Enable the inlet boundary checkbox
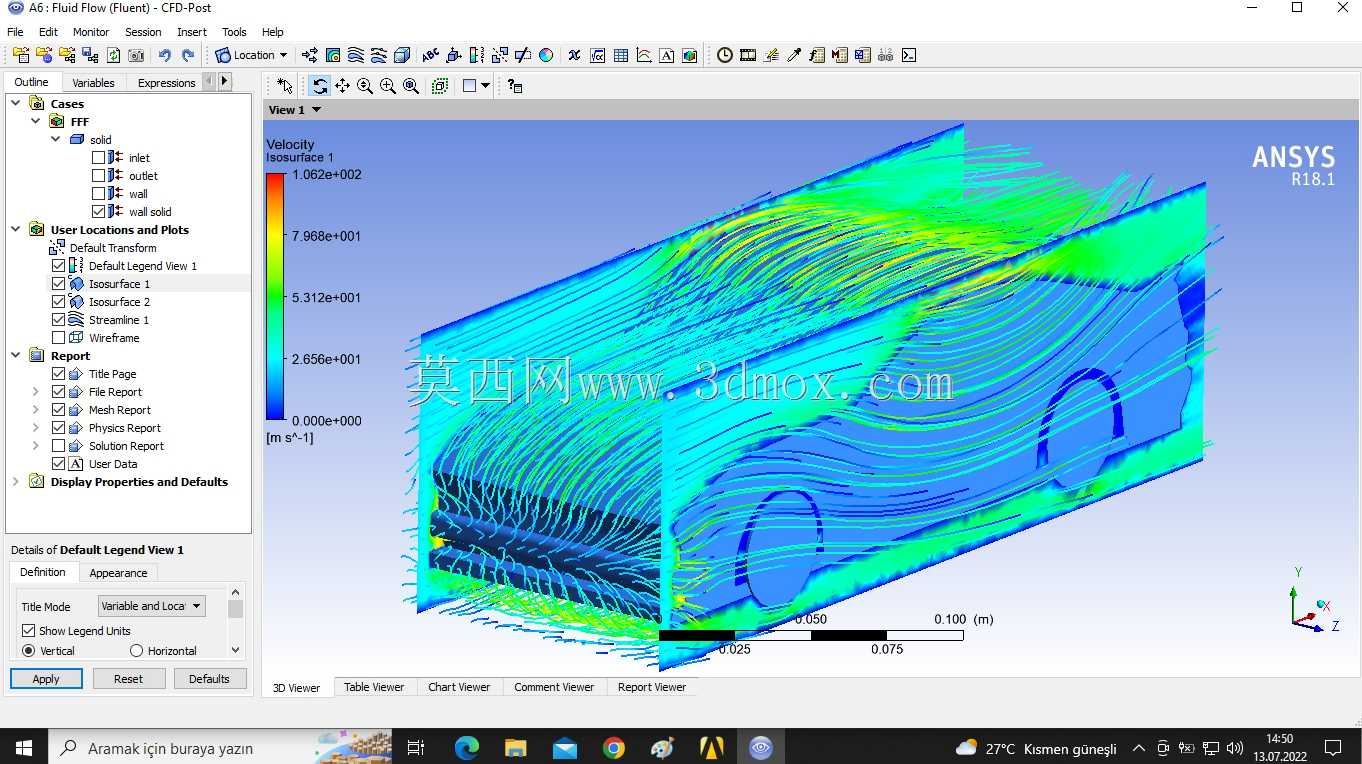The height and width of the screenshot is (764, 1362). tap(98, 158)
